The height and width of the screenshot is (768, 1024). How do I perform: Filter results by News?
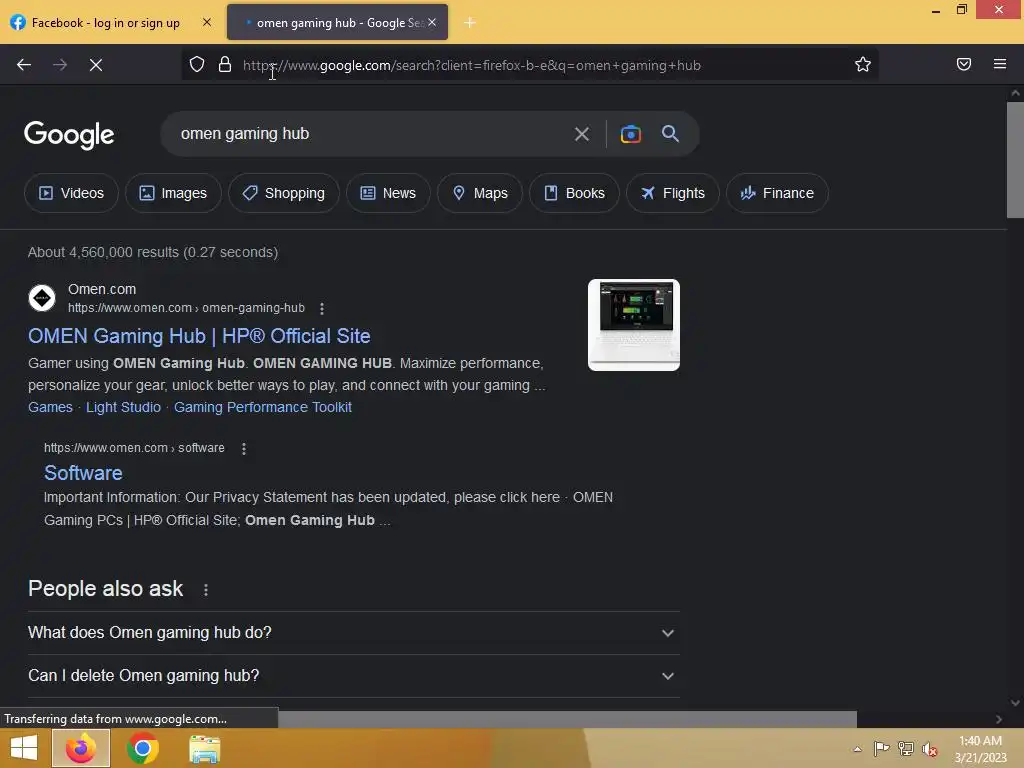(x=388, y=193)
